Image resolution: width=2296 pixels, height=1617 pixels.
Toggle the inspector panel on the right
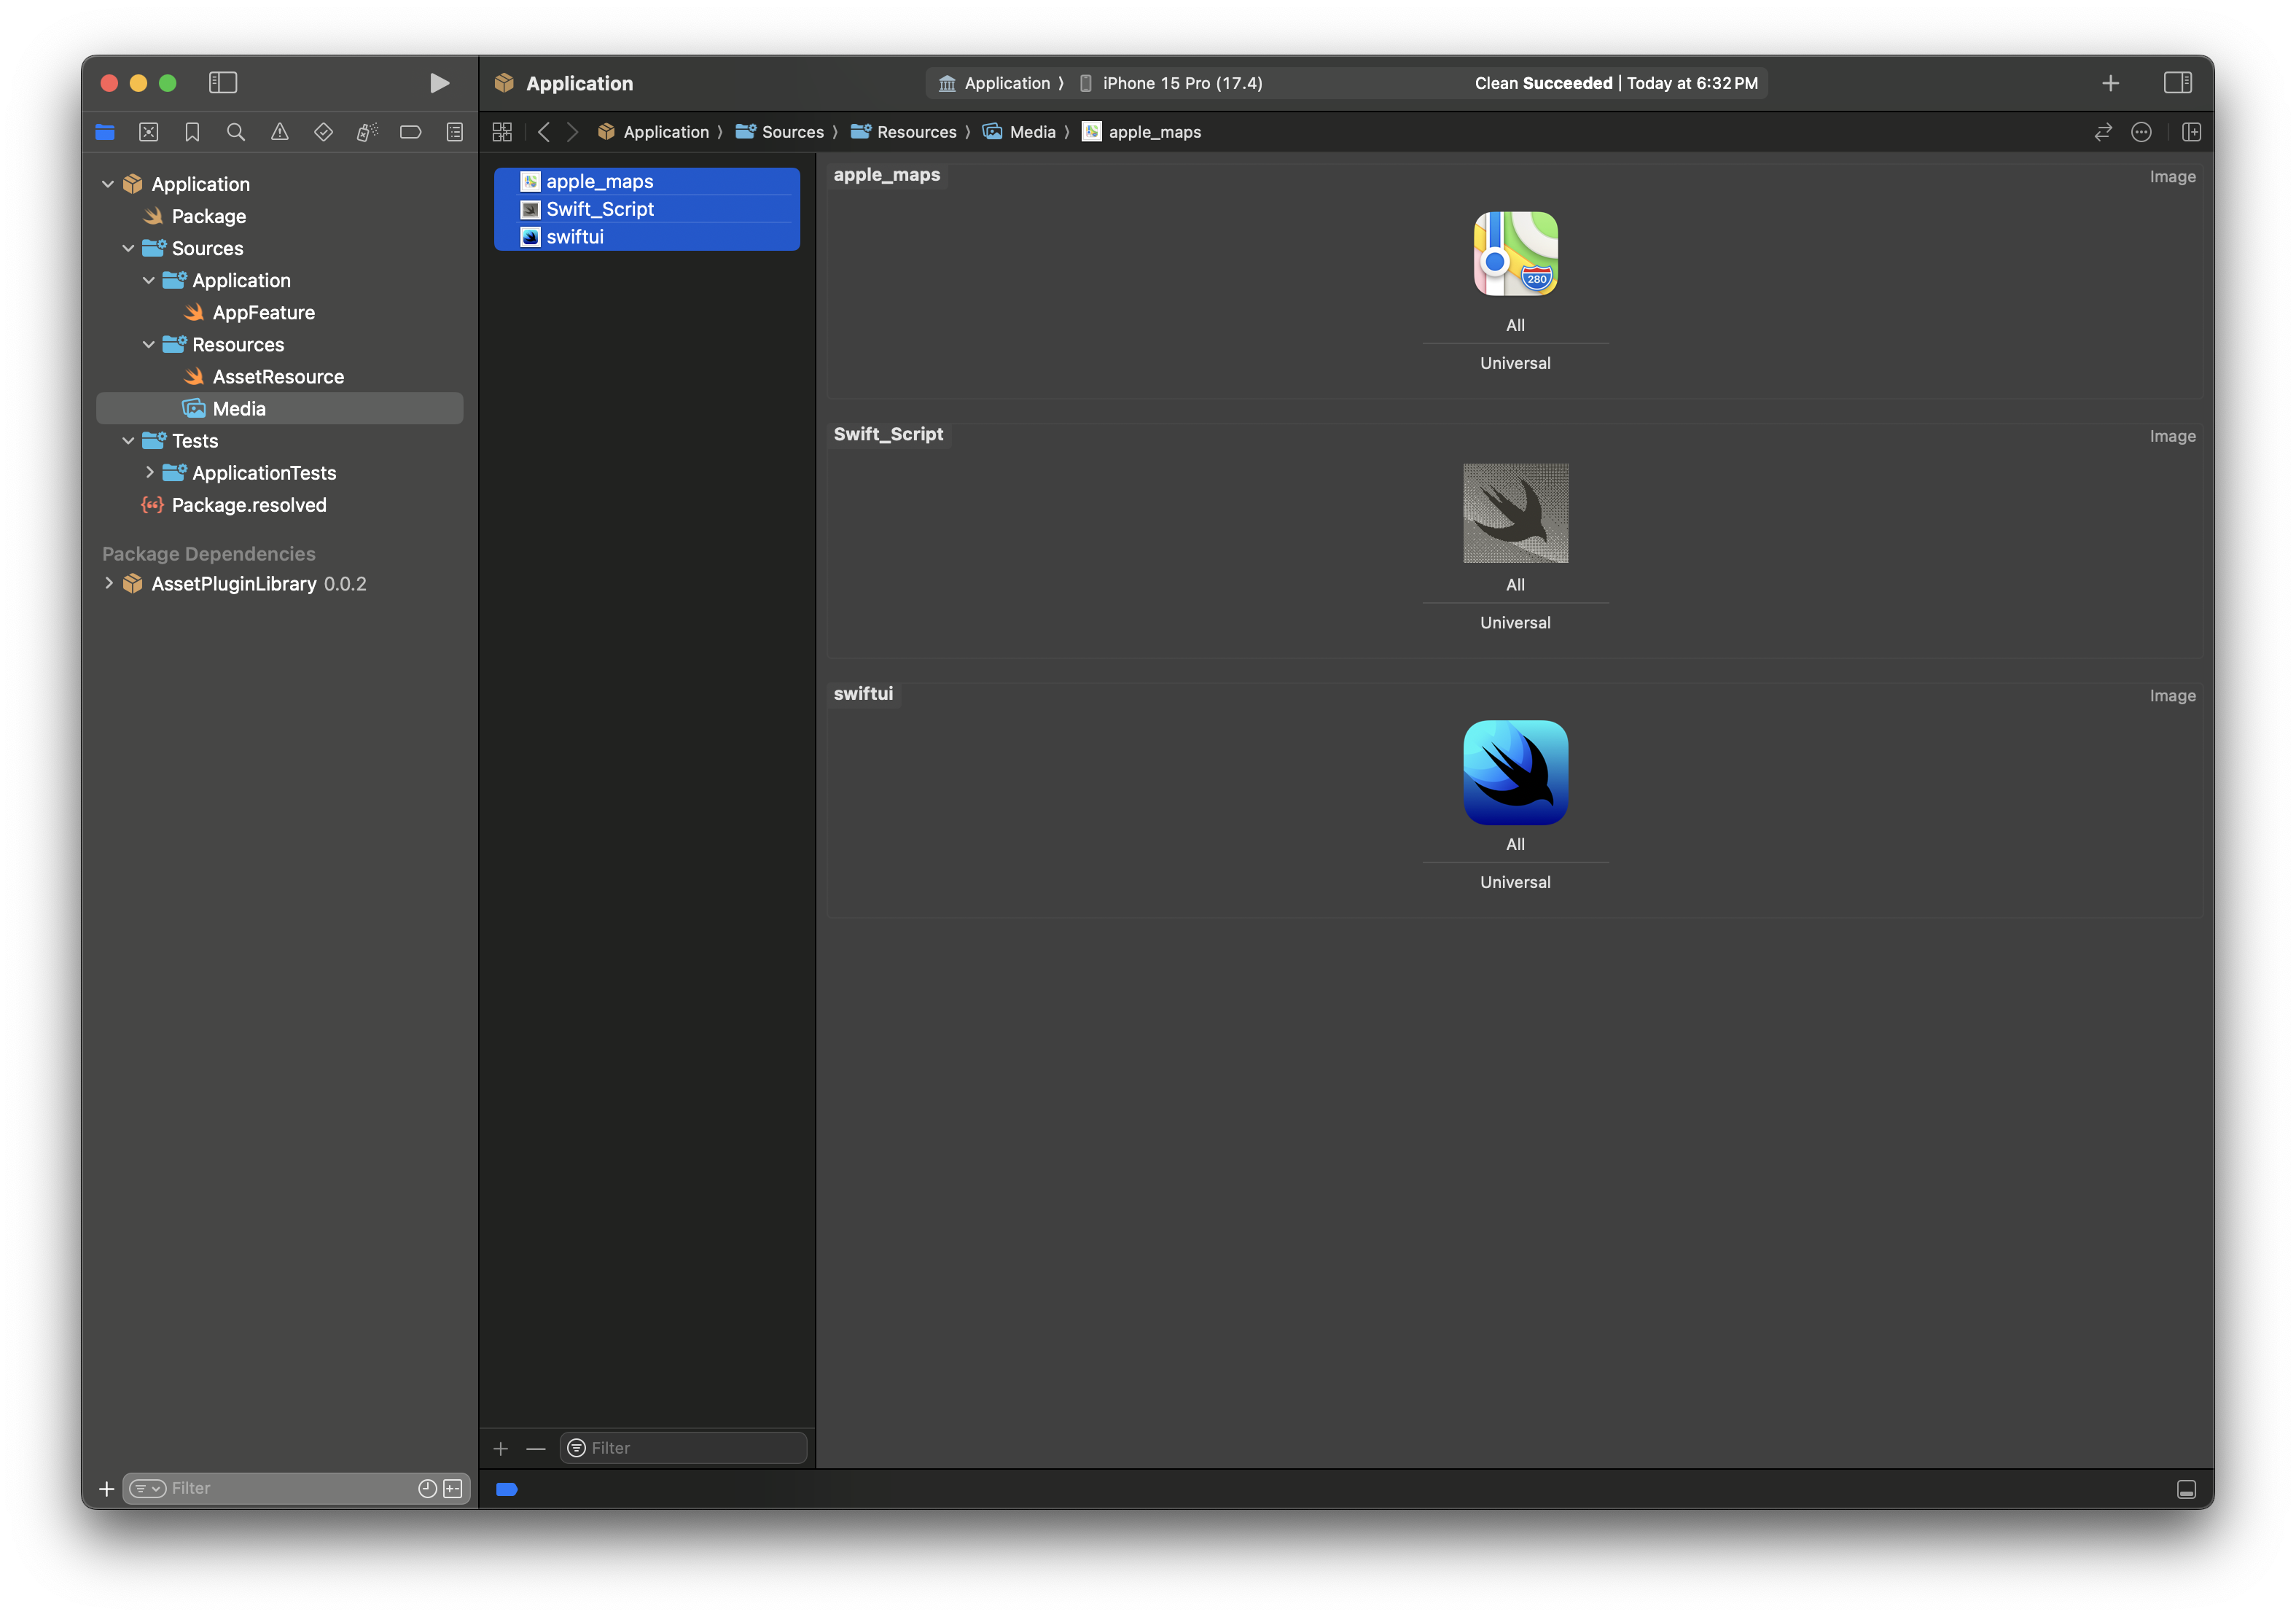tap(2178, 83)
